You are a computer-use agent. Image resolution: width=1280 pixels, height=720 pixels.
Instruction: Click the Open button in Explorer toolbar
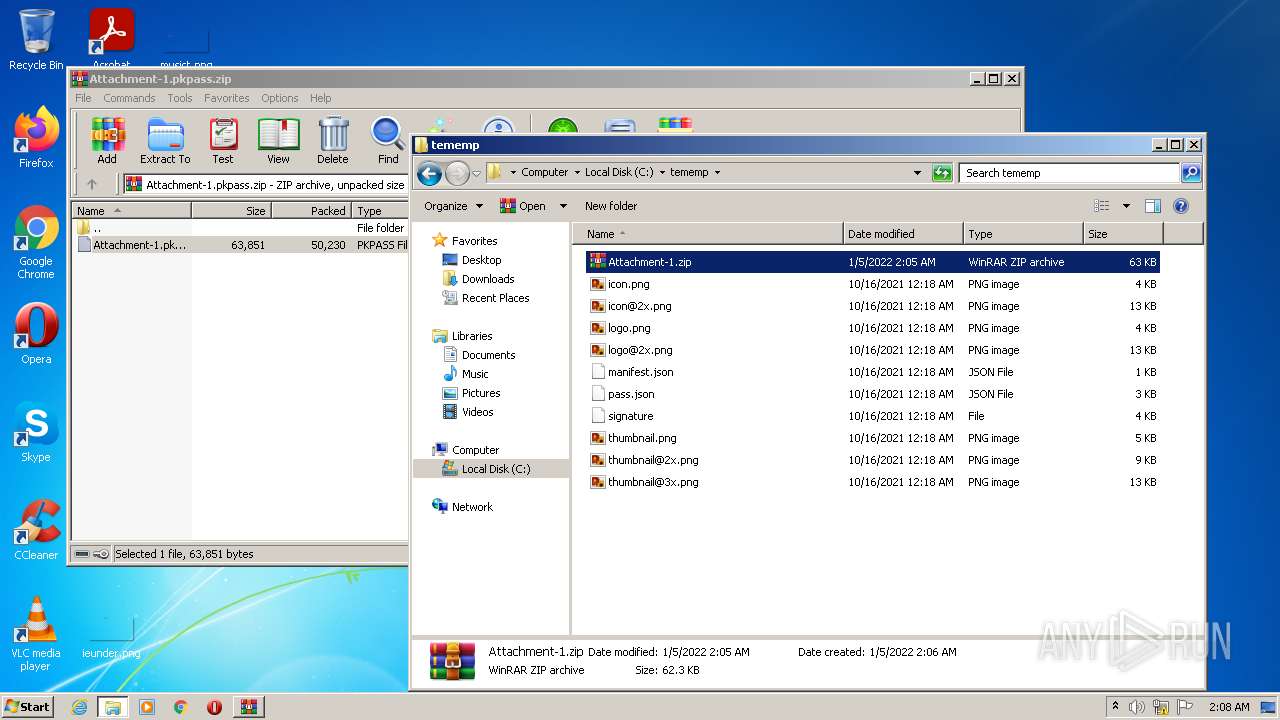524,206
